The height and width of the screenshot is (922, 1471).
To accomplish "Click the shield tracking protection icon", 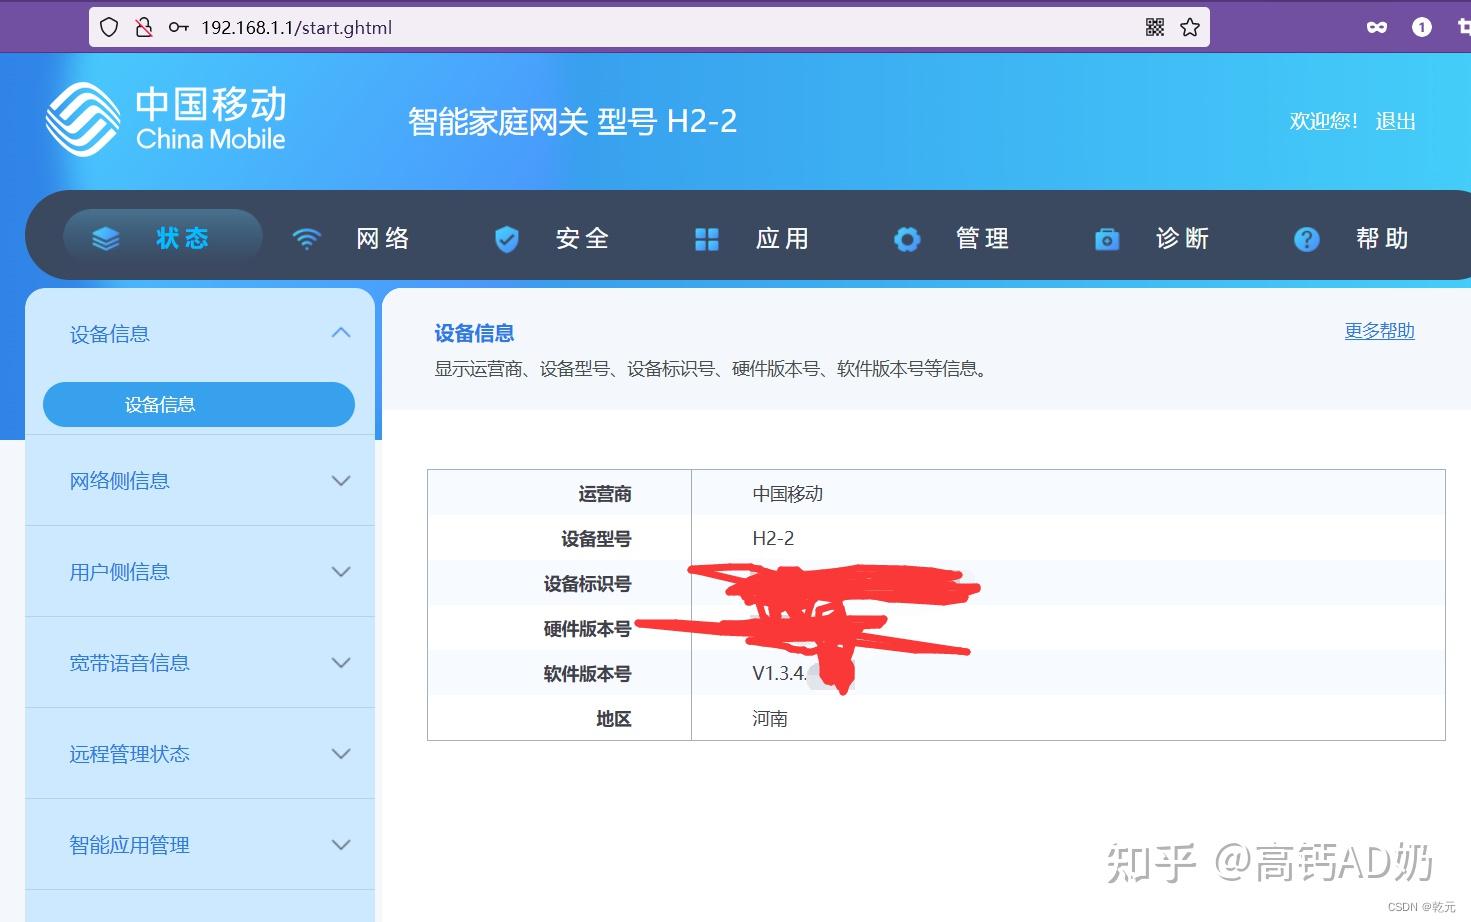I will tap(110, 27).
